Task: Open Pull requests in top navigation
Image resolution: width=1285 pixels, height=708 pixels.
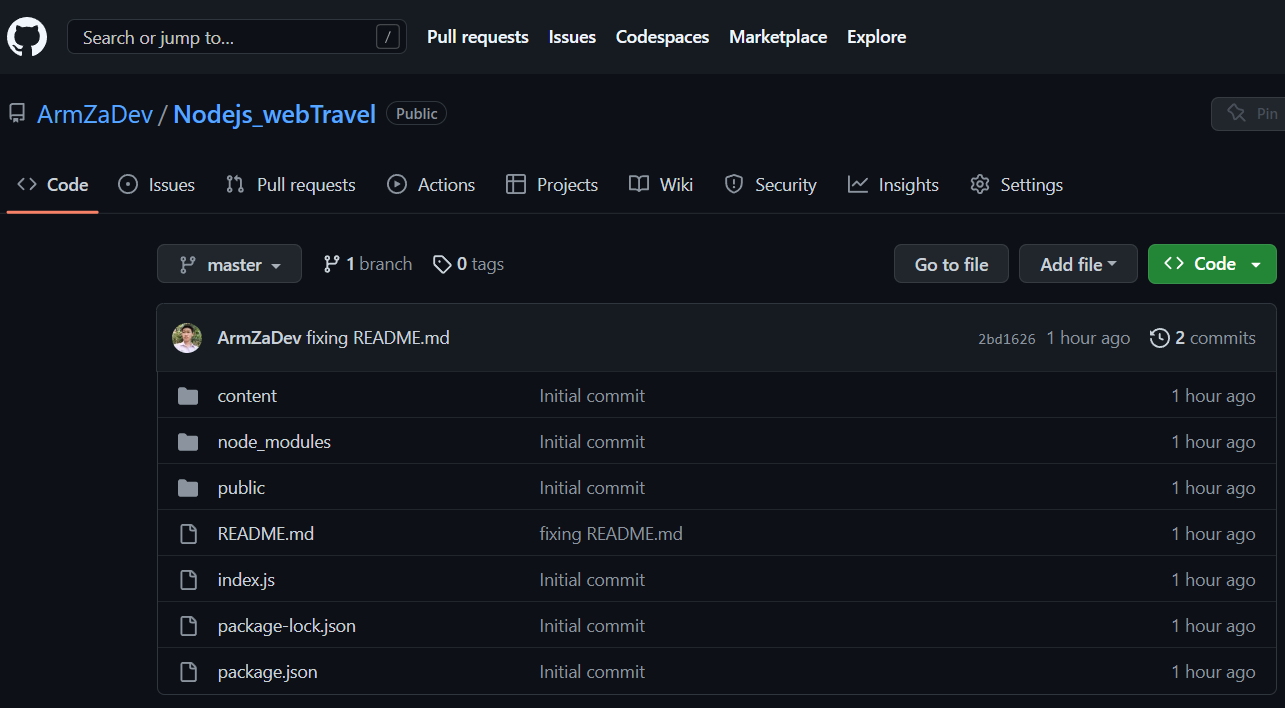Action: (478, 37)
